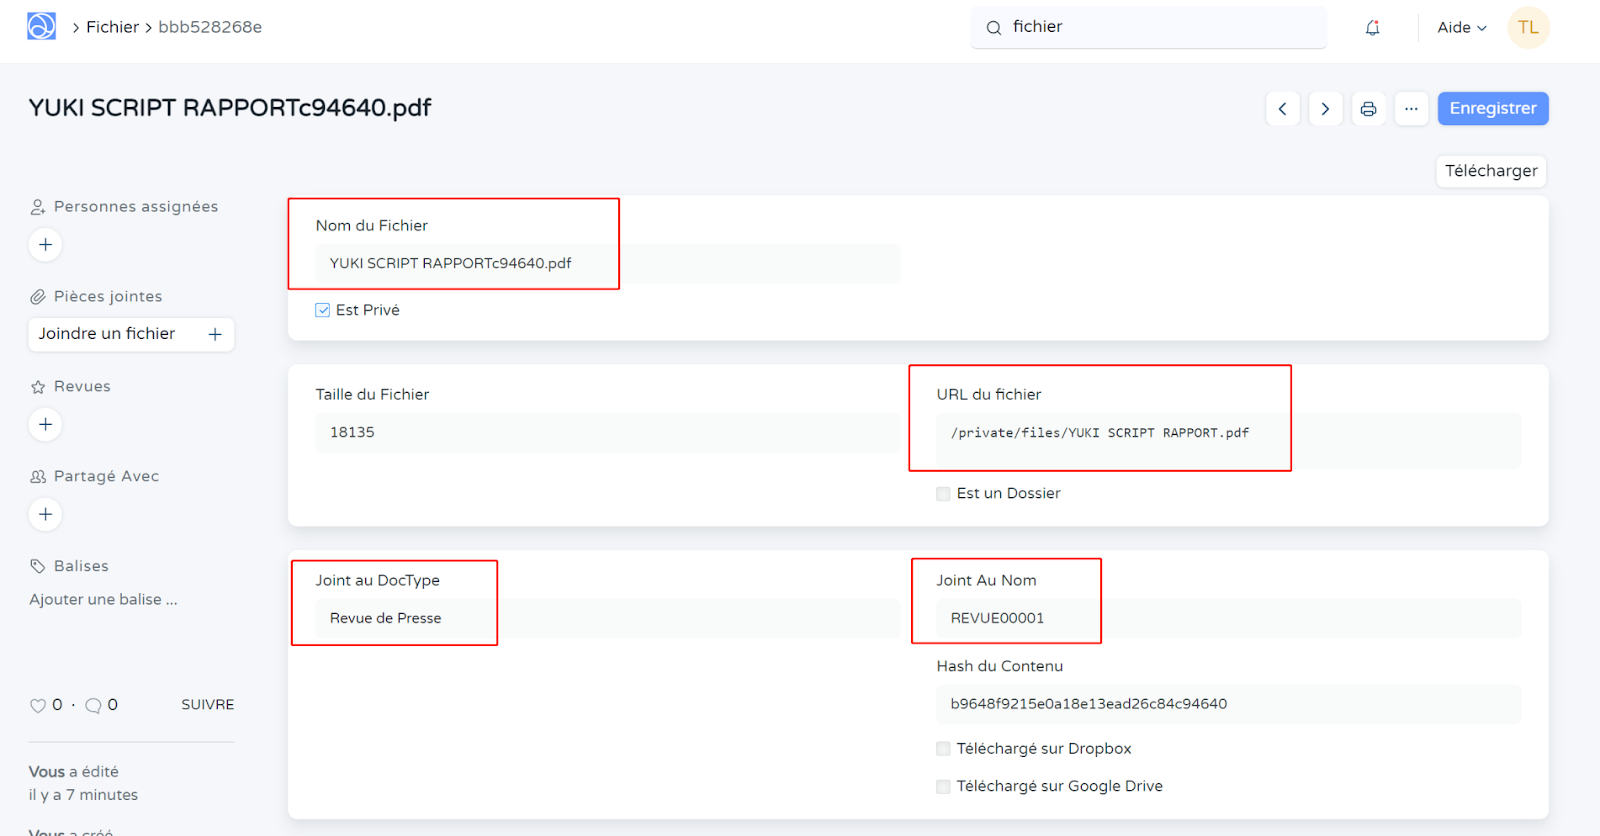Add an assigned person with plus
The height and width of the screenshot is (836, 1600).
tap(45, 245)
